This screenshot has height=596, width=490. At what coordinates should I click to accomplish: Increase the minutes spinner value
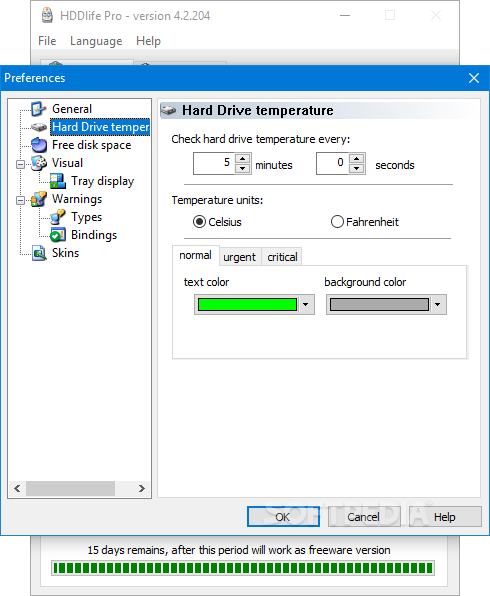pos(243,159)
